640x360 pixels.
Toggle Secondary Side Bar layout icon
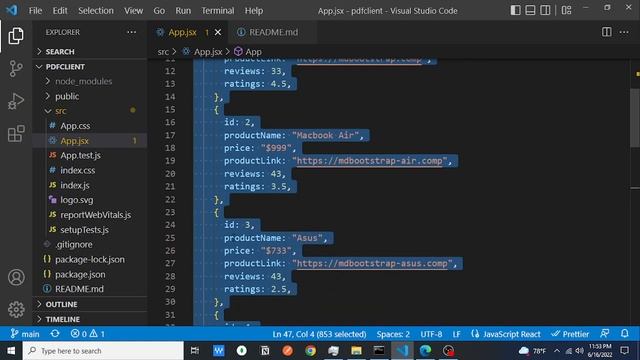click(545, 10)
